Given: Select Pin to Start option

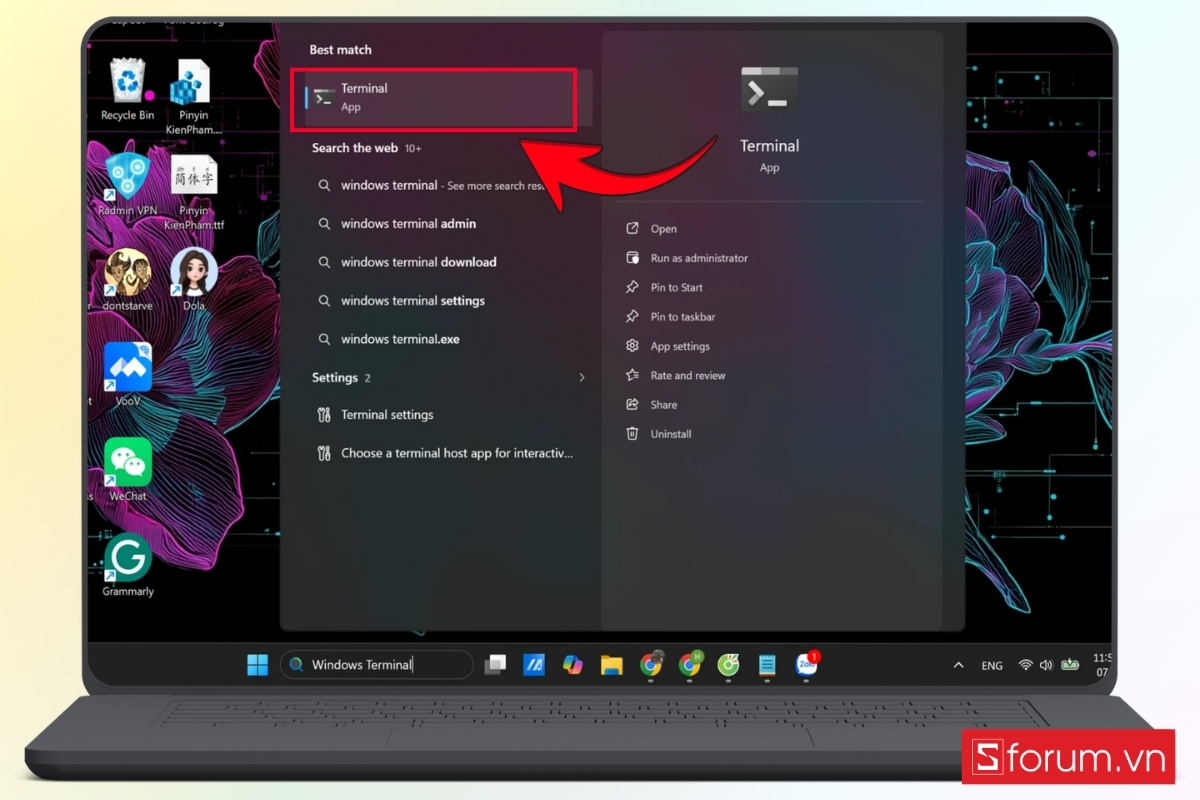Looking at the screenshot, I should [664, 287].
